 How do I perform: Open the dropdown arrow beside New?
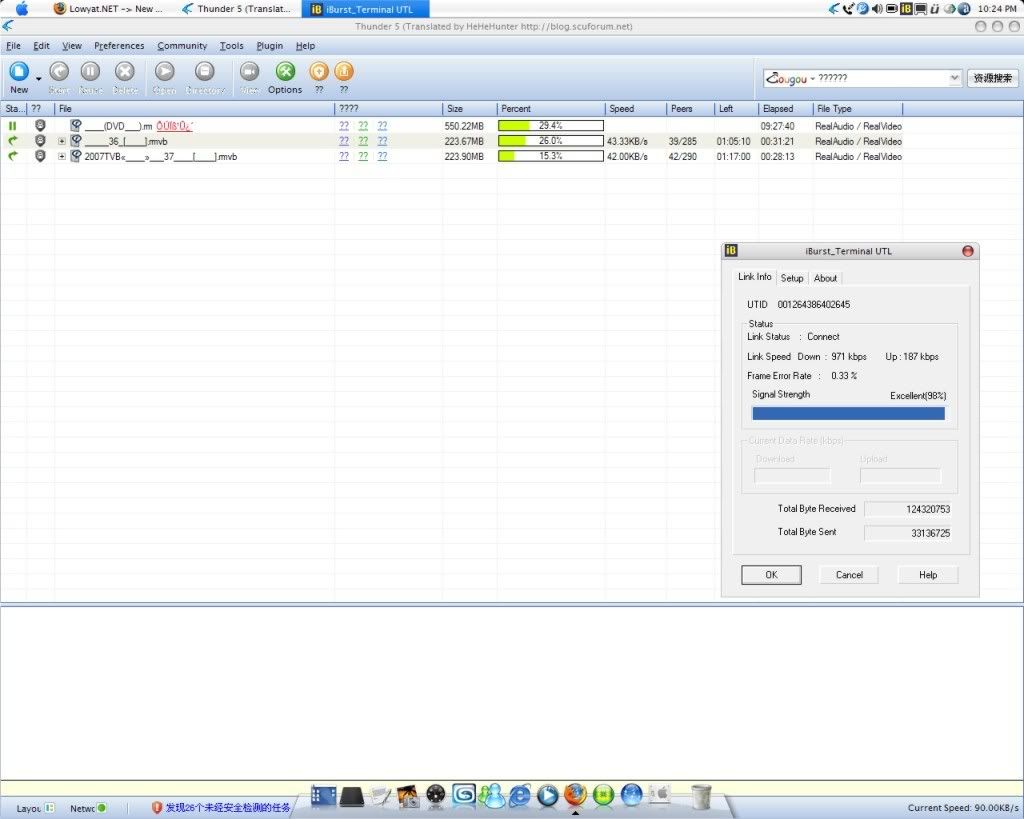(x=39, y=78)
